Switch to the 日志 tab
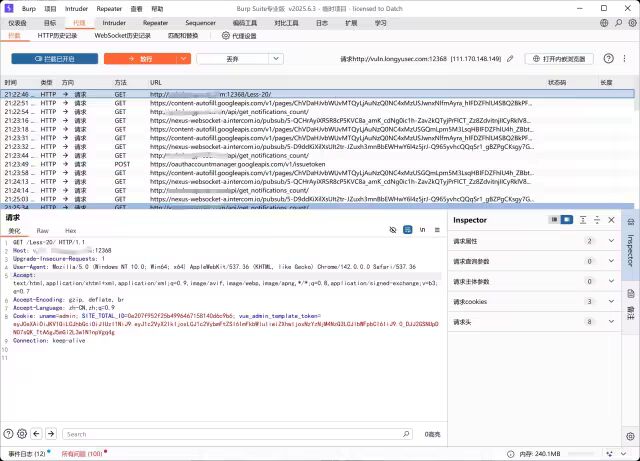 (322, 23)
